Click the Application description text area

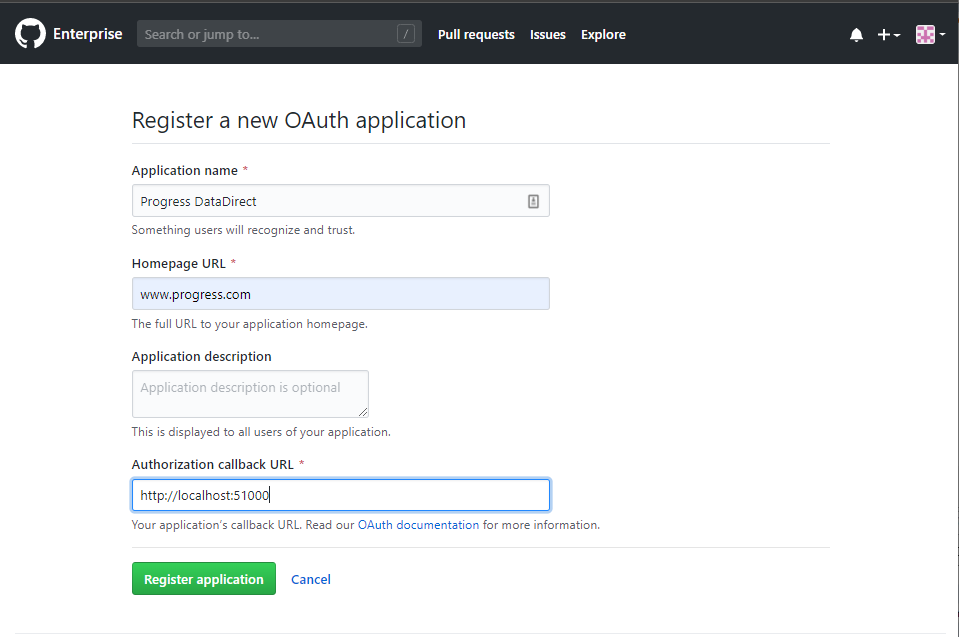250,394
